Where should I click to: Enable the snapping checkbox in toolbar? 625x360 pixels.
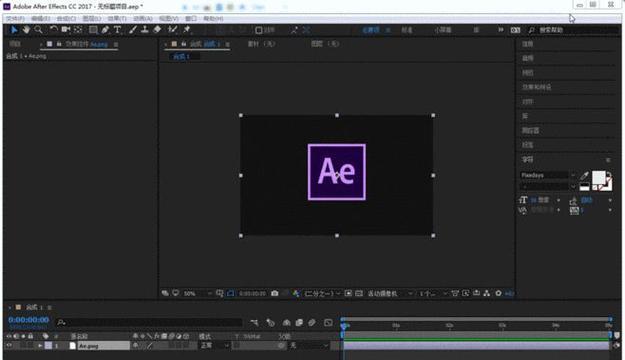(x=259, y=30)
